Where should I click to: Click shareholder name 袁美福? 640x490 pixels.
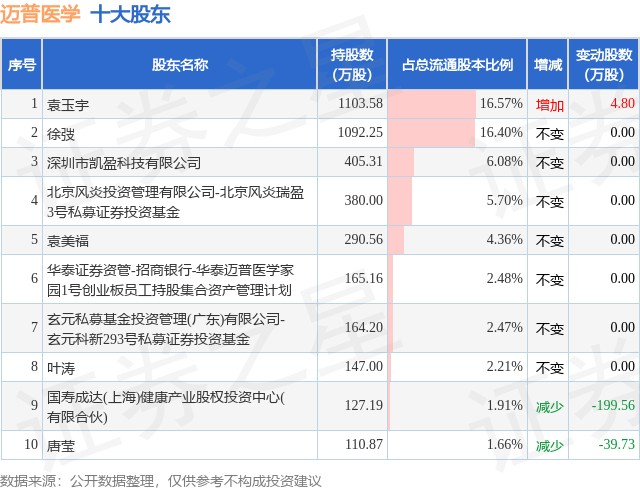tap(68, 240)
